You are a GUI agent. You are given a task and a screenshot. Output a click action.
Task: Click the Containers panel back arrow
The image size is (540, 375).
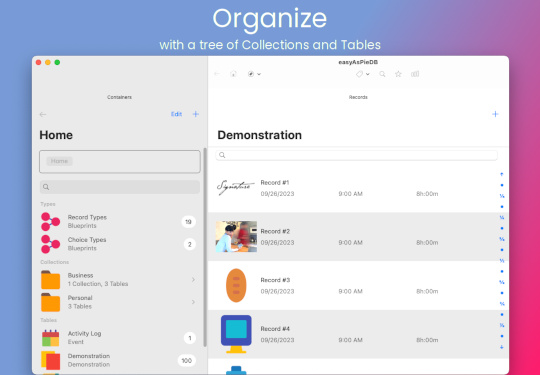(x=43, y=114)
